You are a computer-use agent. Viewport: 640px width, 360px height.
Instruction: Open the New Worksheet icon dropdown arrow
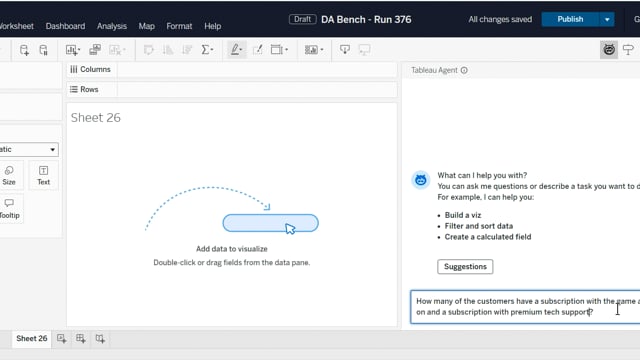click(x=79, y=50)
